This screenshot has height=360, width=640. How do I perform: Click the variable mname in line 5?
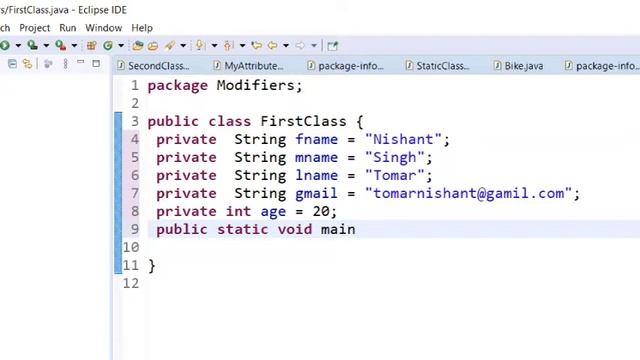coord(317,158)
